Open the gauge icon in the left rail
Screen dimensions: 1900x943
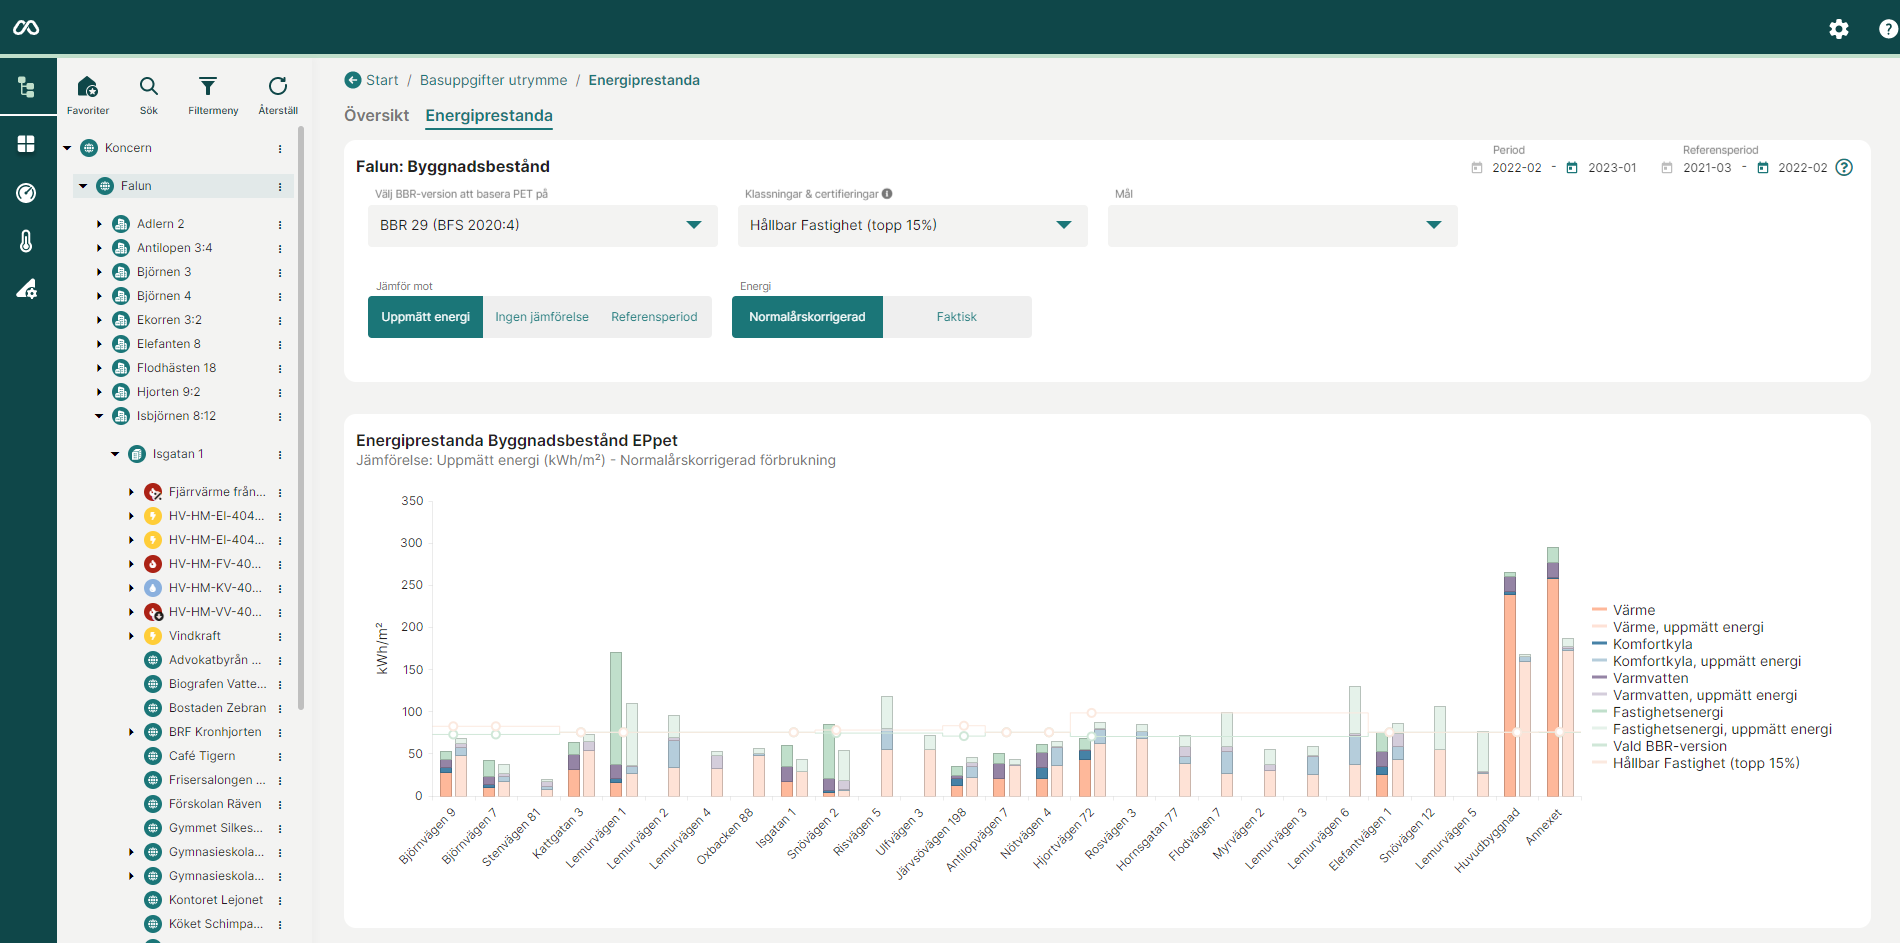[x=26, y=193]
